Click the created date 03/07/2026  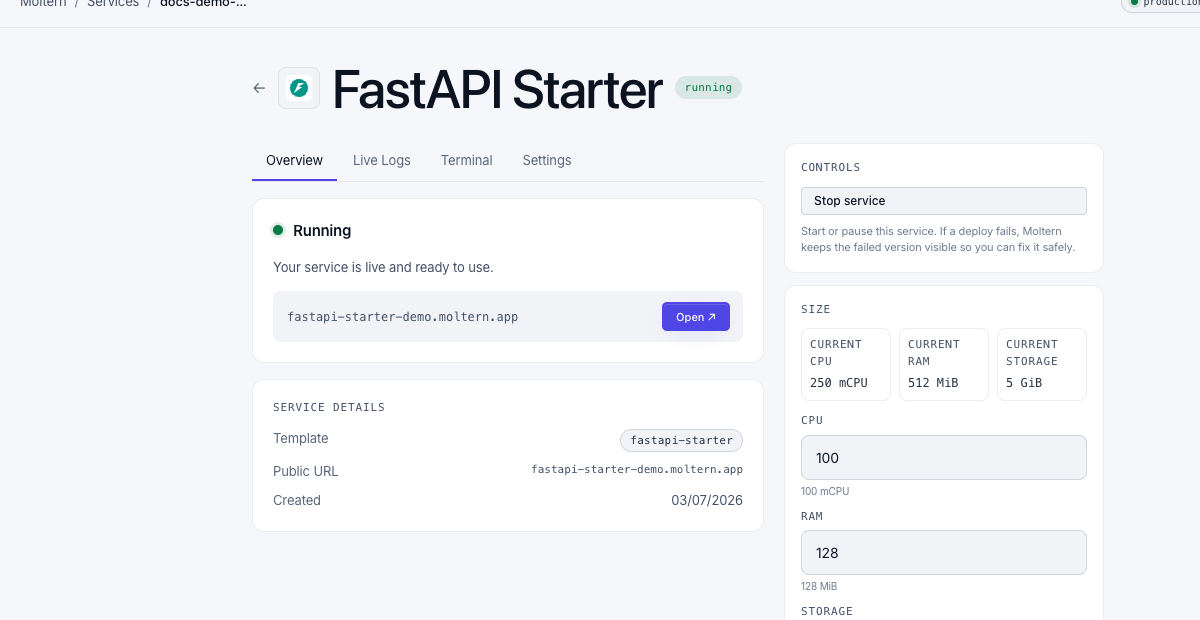tap(707, 500)
